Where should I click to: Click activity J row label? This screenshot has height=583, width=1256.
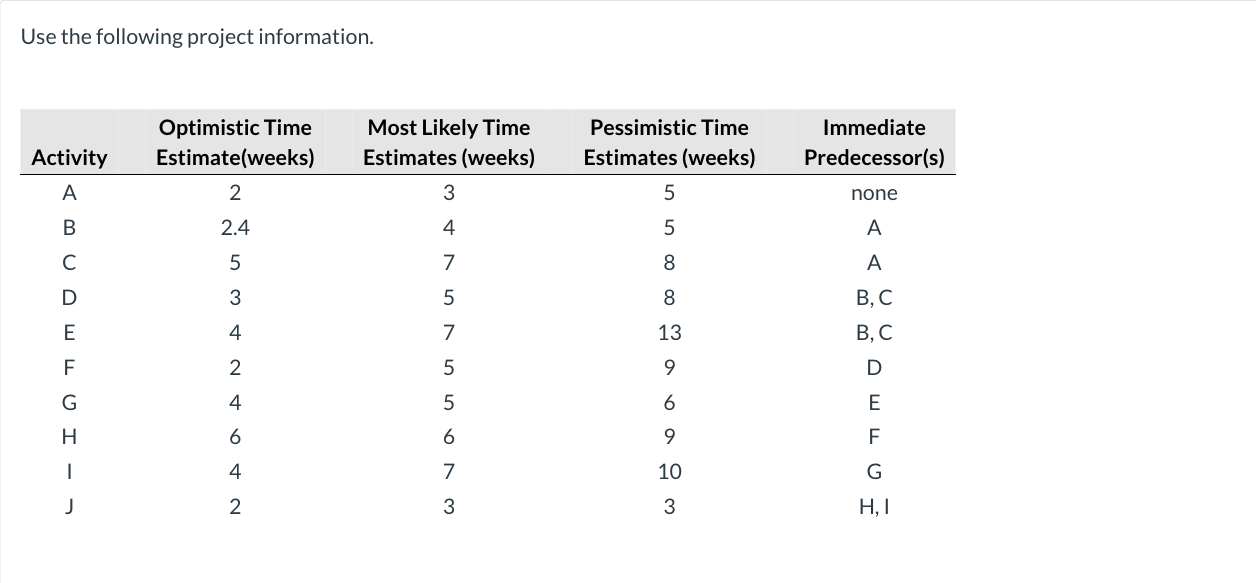click(x=69, y=507)
